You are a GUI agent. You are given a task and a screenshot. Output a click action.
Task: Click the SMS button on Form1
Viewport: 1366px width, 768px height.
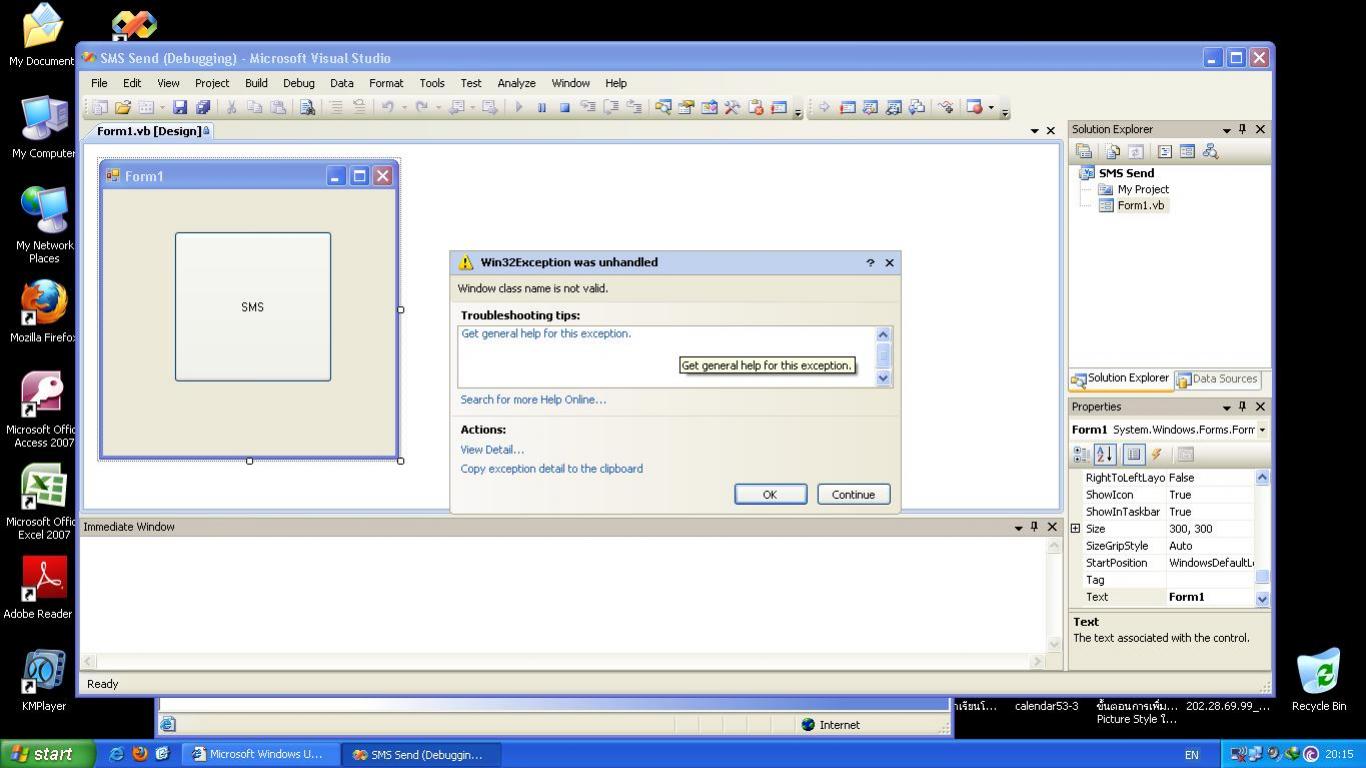click(252, 307)
